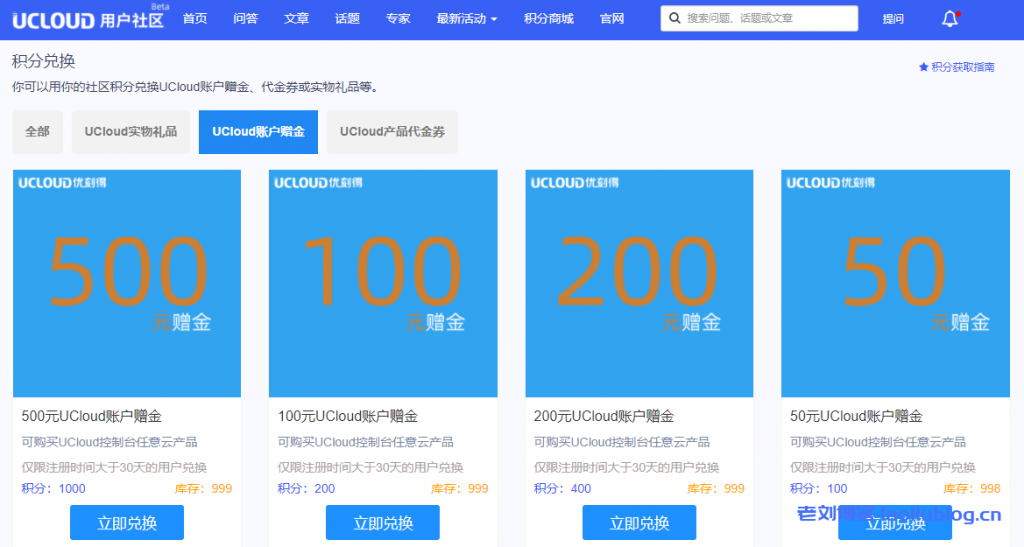This screenshot has height=547, width=1024.
Task: Select the 全部 category tab
Action: click(37, 132)
